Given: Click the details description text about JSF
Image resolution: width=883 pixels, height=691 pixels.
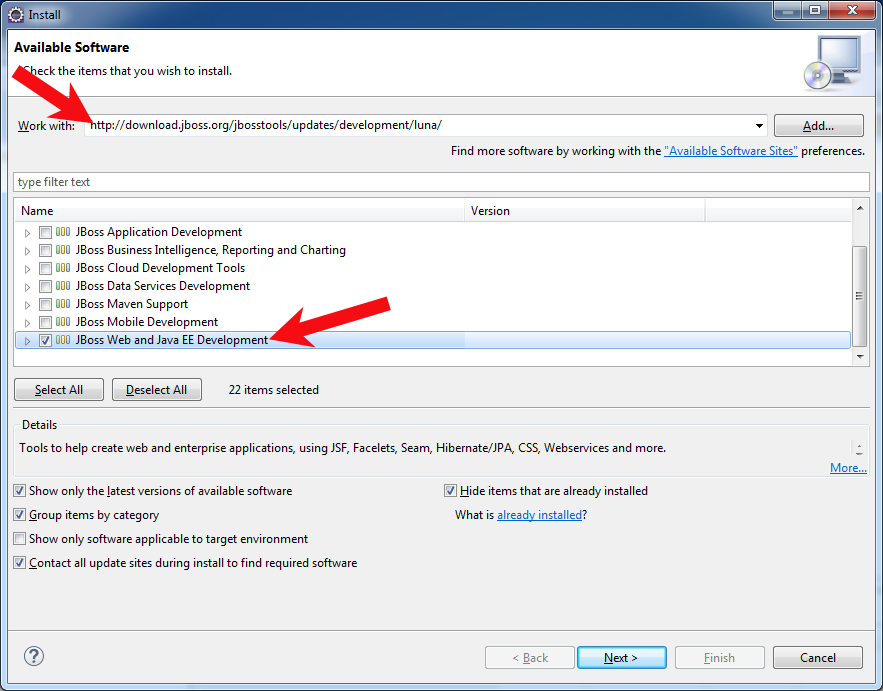Looking at the screenshot, I should (342, 448).
